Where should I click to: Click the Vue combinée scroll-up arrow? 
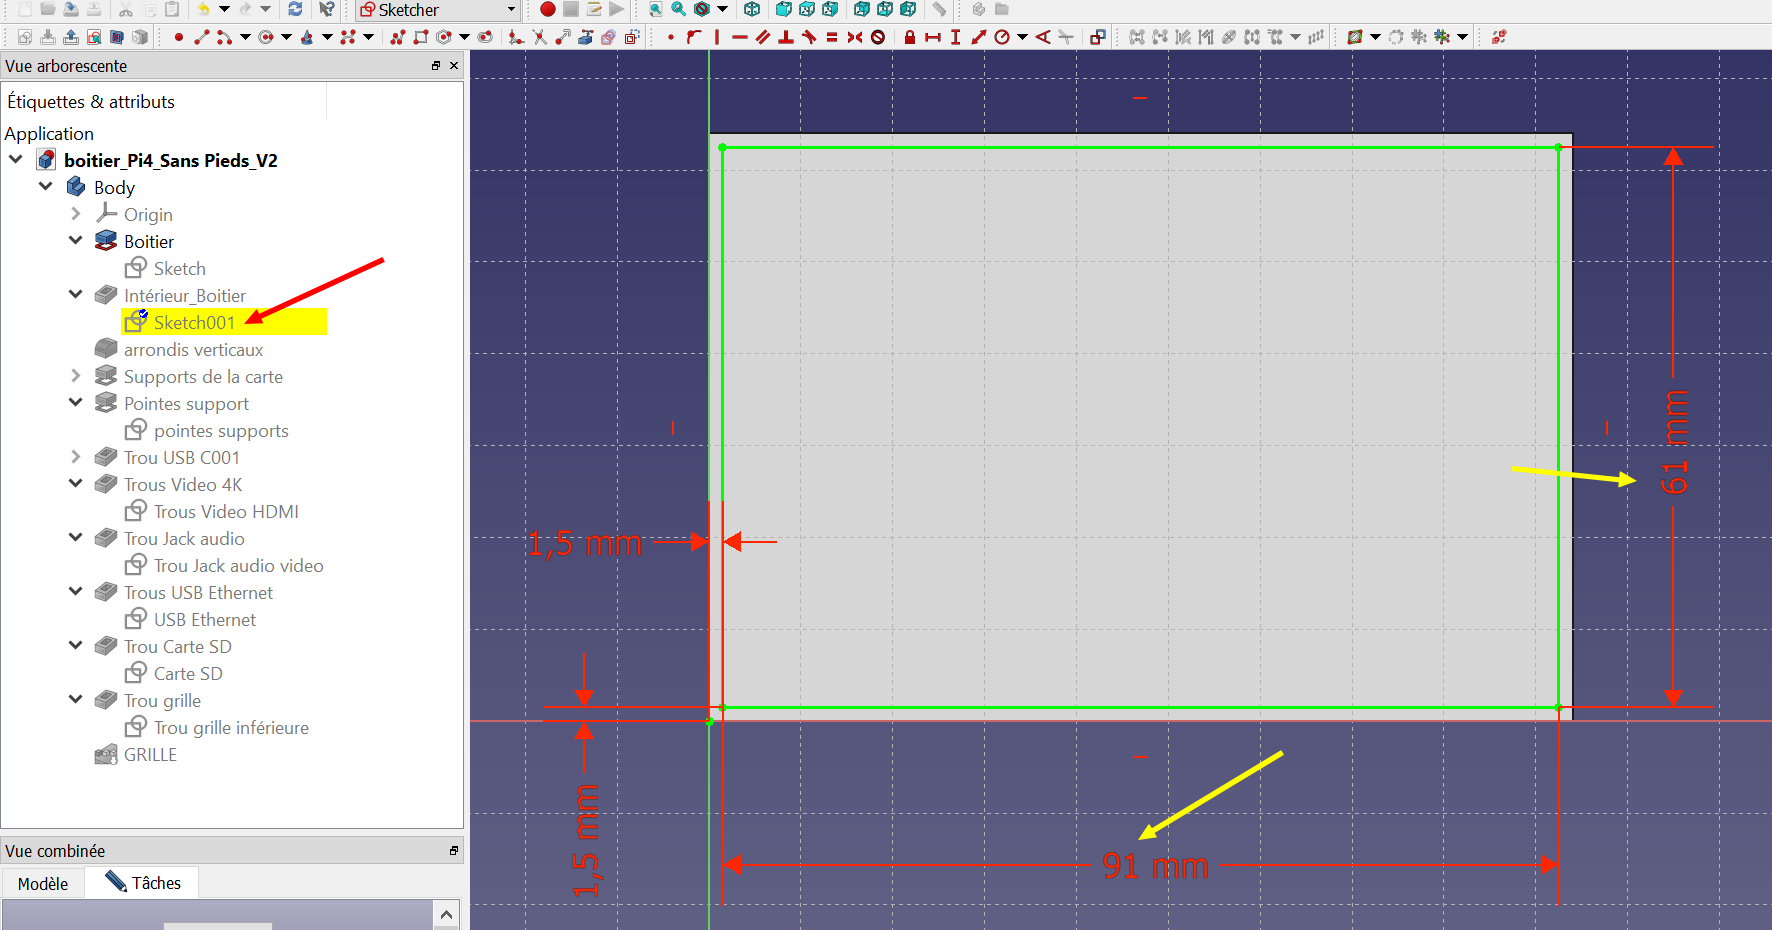point(447,914)
